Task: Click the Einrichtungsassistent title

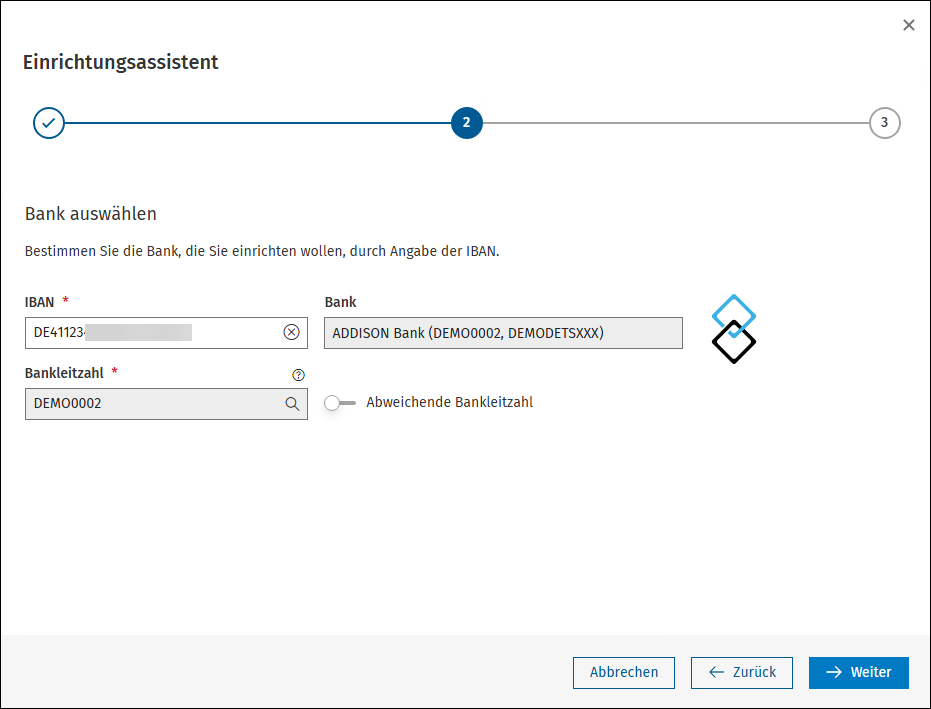Action: coord(121,62)
